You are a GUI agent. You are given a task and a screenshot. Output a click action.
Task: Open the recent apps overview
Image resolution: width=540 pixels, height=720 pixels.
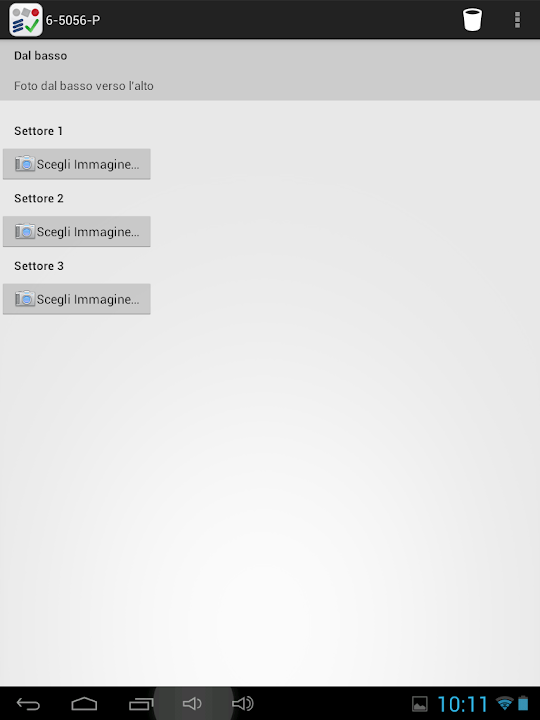141,703
